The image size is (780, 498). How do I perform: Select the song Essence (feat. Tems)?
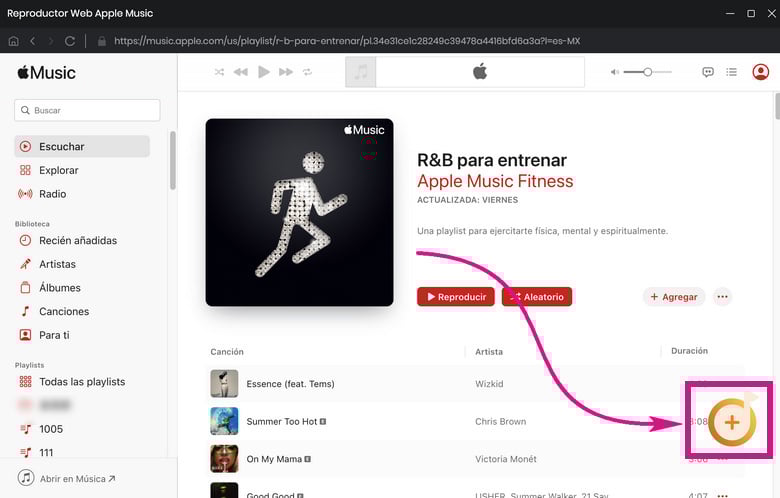pyautogui.click(x=291, y=384)
